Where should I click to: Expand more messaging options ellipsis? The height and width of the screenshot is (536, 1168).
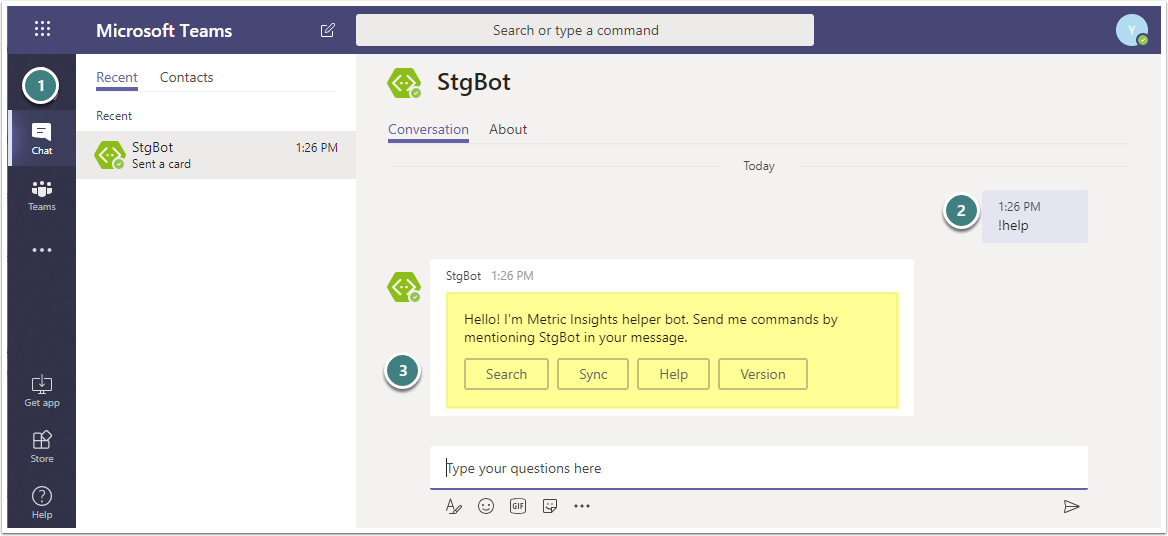pyautogui.click(x=582, y=506)
